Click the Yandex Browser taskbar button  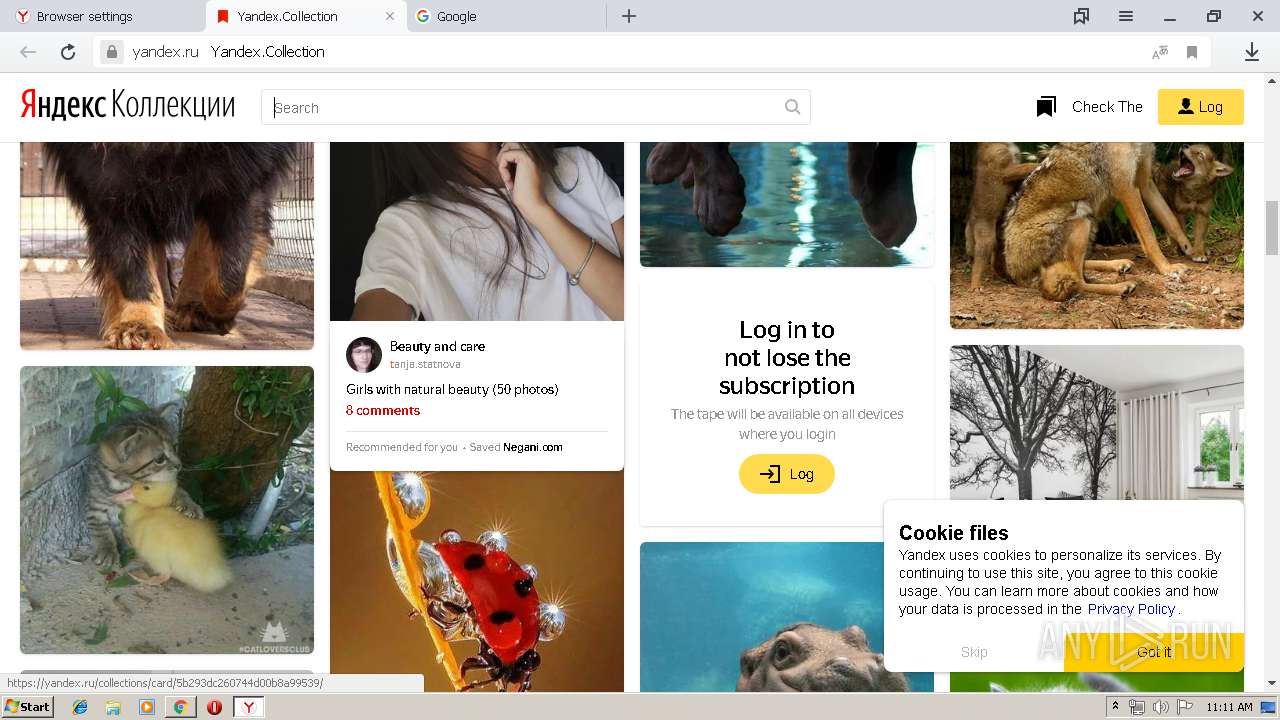point(249,707)
